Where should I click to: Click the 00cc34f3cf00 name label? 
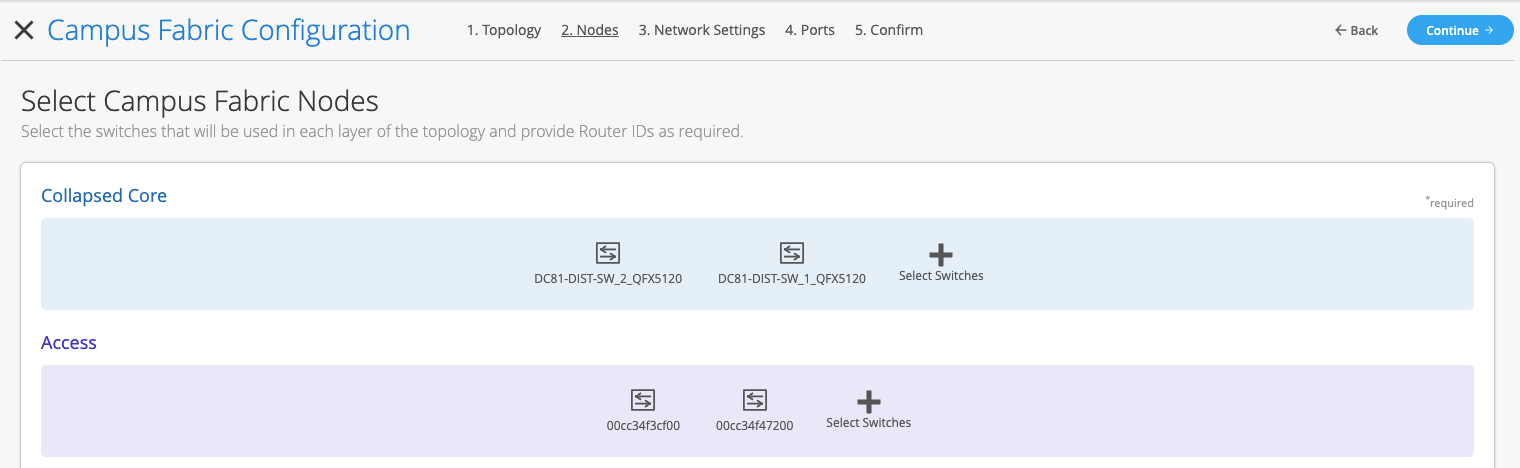[643, 425]
